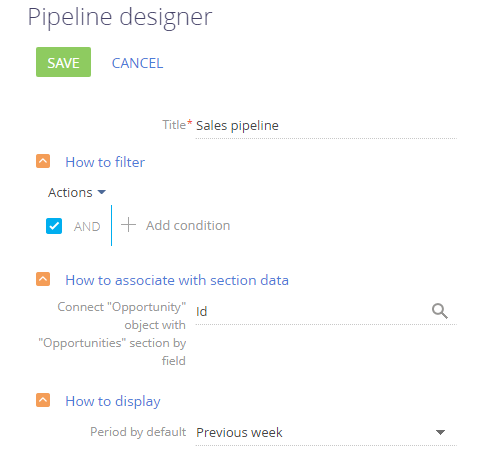Click How to associate with section data heading
The height and width of the screenshot is (451, 482).
pos(177,280)
